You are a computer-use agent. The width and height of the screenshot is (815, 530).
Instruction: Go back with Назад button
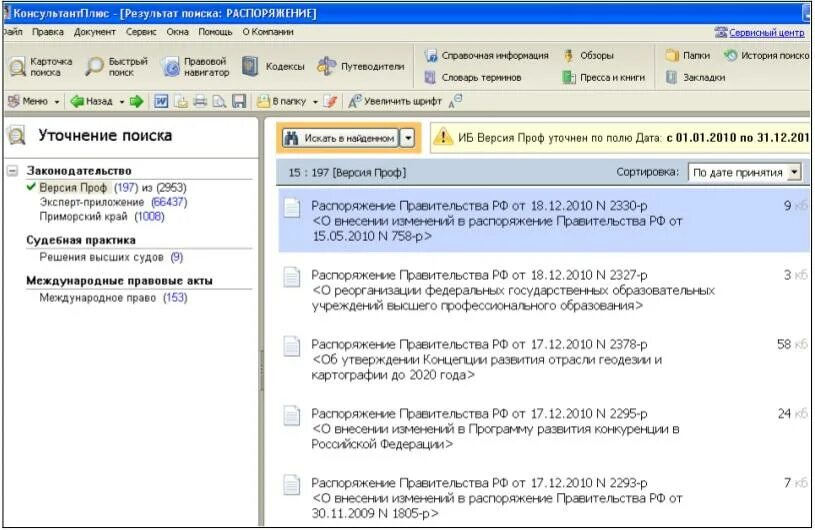tap(92, 101)
